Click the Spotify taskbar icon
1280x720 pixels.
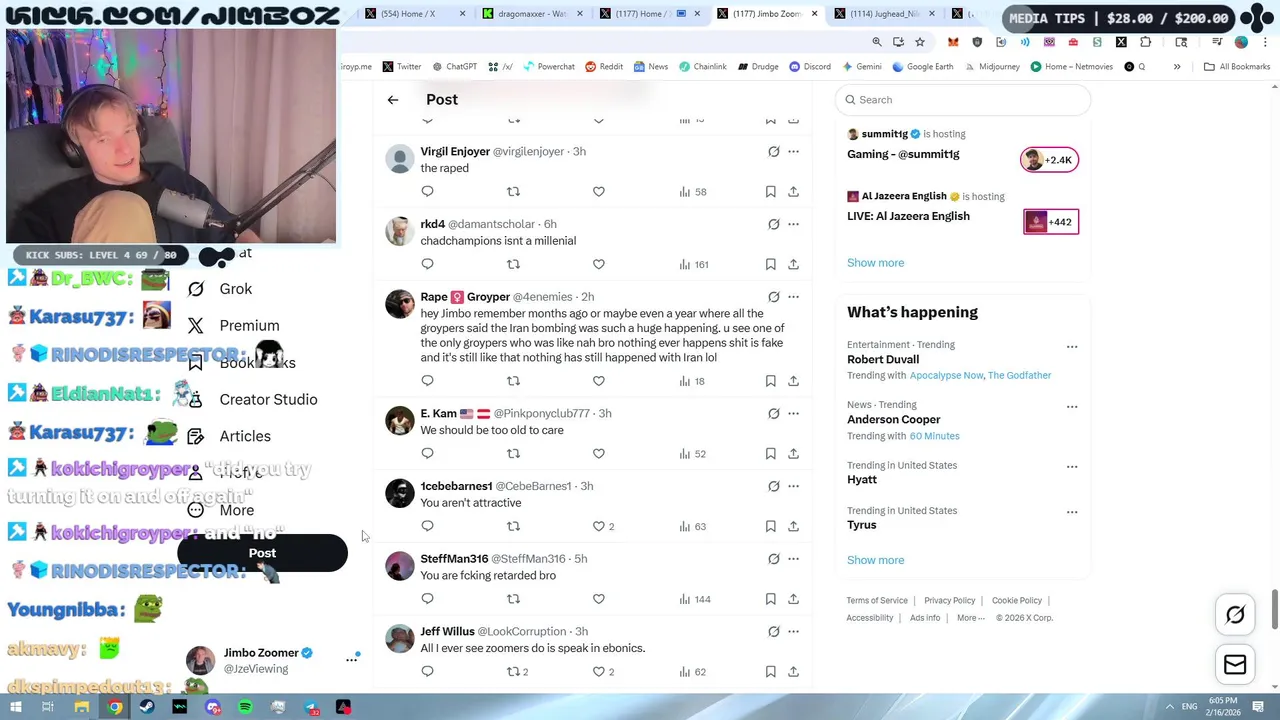tap(245, 707)
